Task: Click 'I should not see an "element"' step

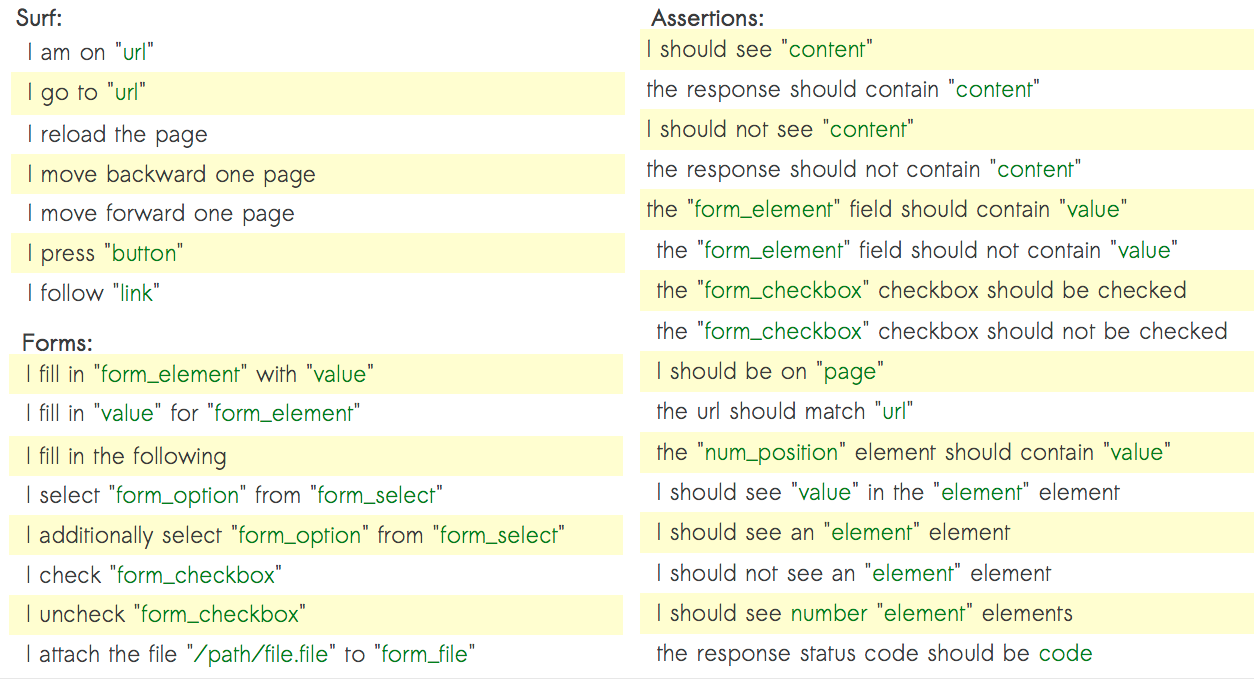Action: coord(853,573)
